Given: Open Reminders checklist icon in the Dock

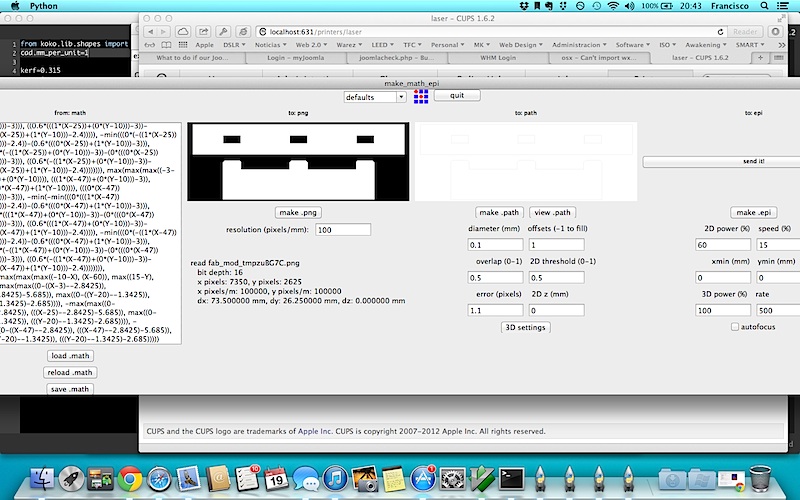Looking at the screenshot, I should (x=247, y=479).
